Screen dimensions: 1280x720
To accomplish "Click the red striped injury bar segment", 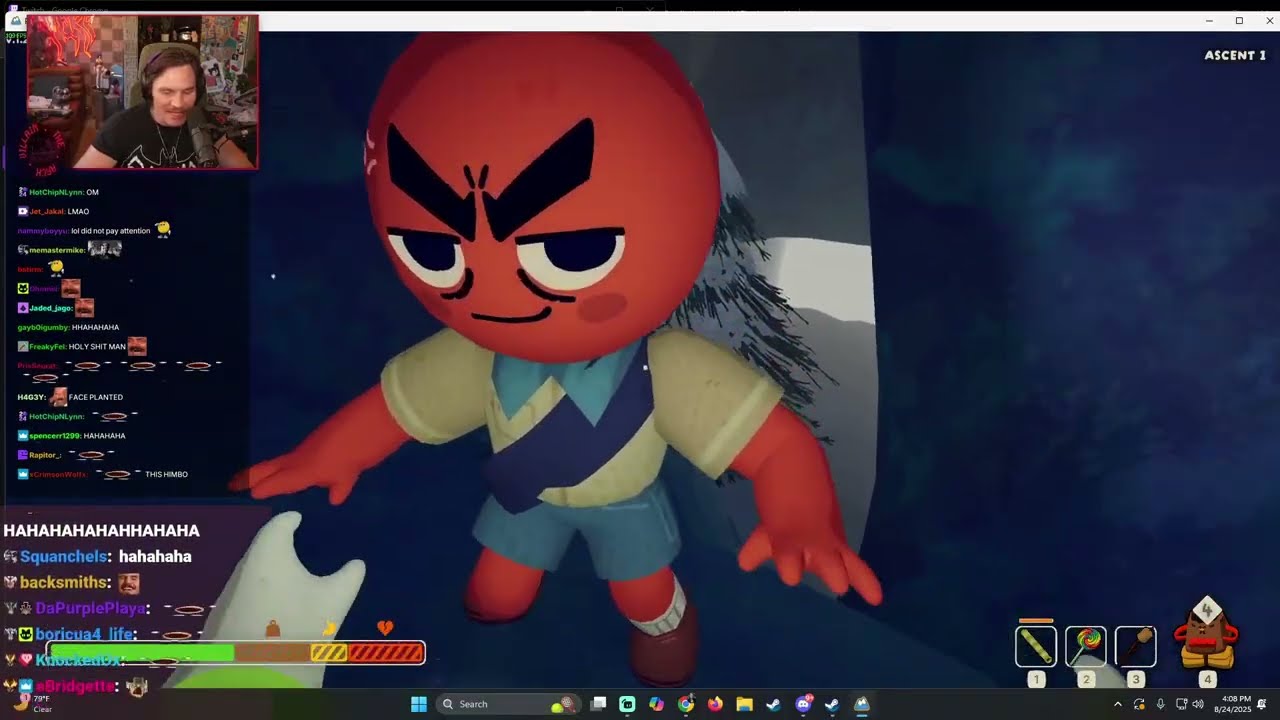I will click(386, 653).
